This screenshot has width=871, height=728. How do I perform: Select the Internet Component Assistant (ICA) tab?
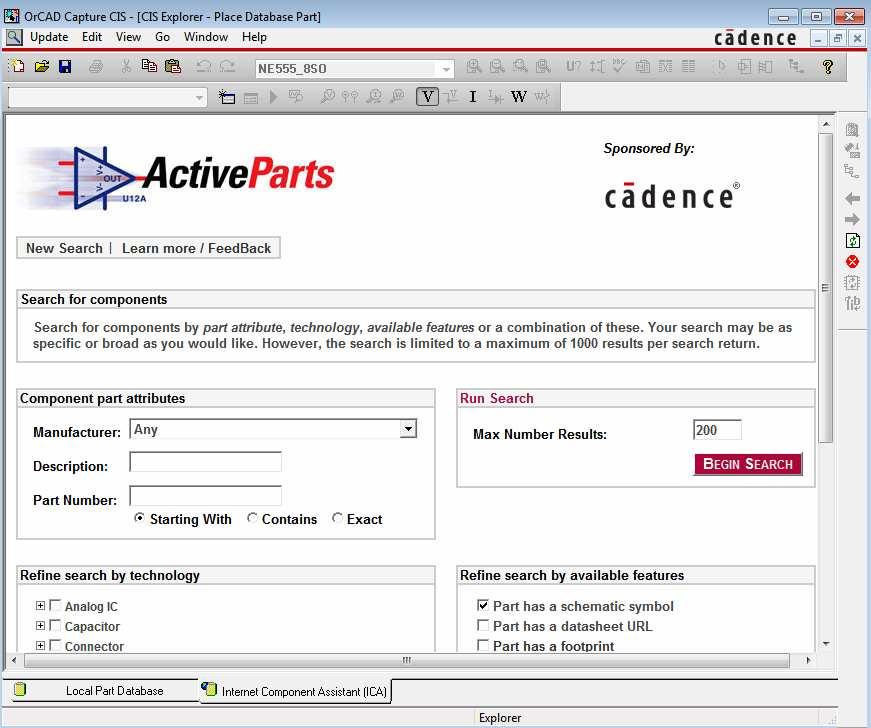[296, 691]
